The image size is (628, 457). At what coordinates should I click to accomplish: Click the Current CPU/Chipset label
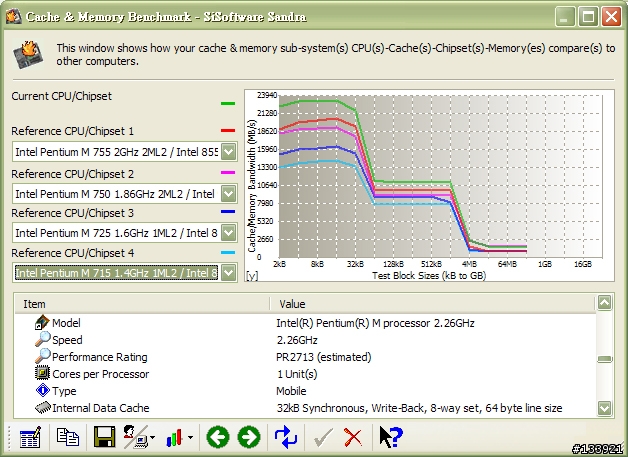(61, 96)
